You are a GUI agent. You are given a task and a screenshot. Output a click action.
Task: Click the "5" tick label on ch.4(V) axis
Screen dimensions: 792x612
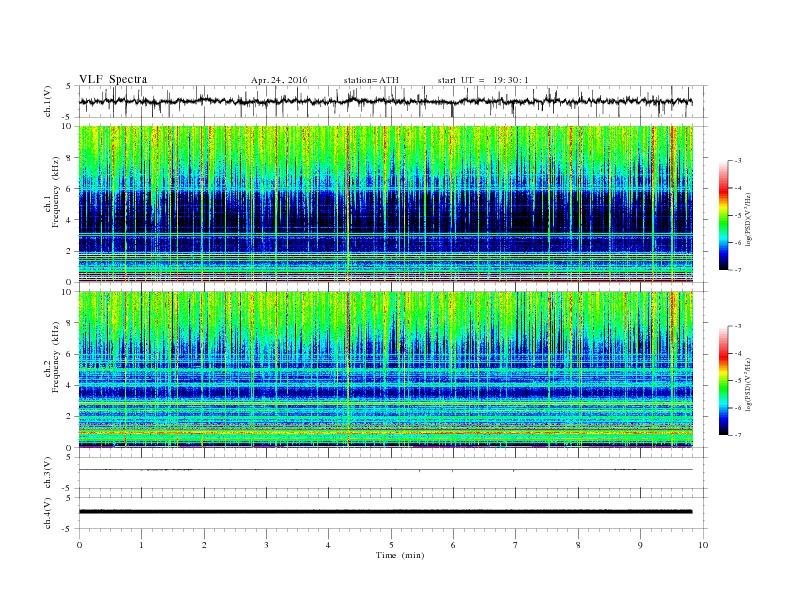70,498
